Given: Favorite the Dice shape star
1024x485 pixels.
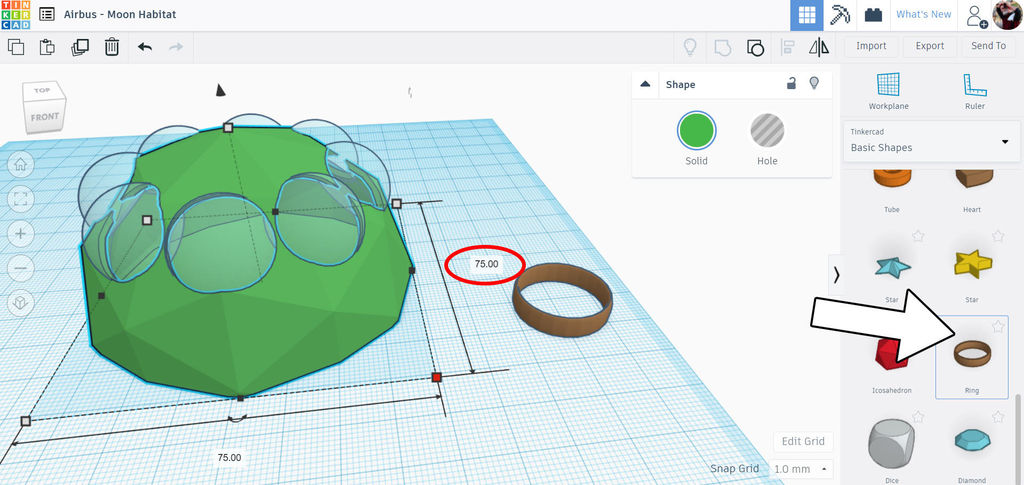Looking at the screenshot, I should (918, 416).
